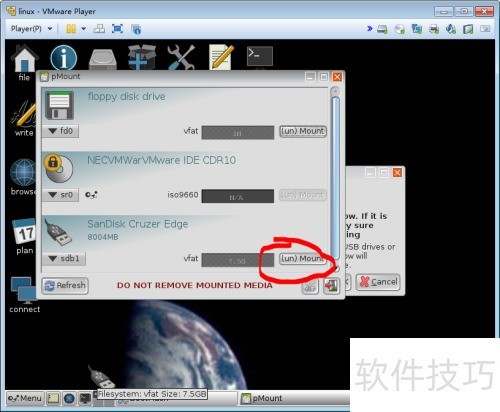The image size is (500, 412).
Task: Enter VMware full screen mode
Action: point(118,29)
